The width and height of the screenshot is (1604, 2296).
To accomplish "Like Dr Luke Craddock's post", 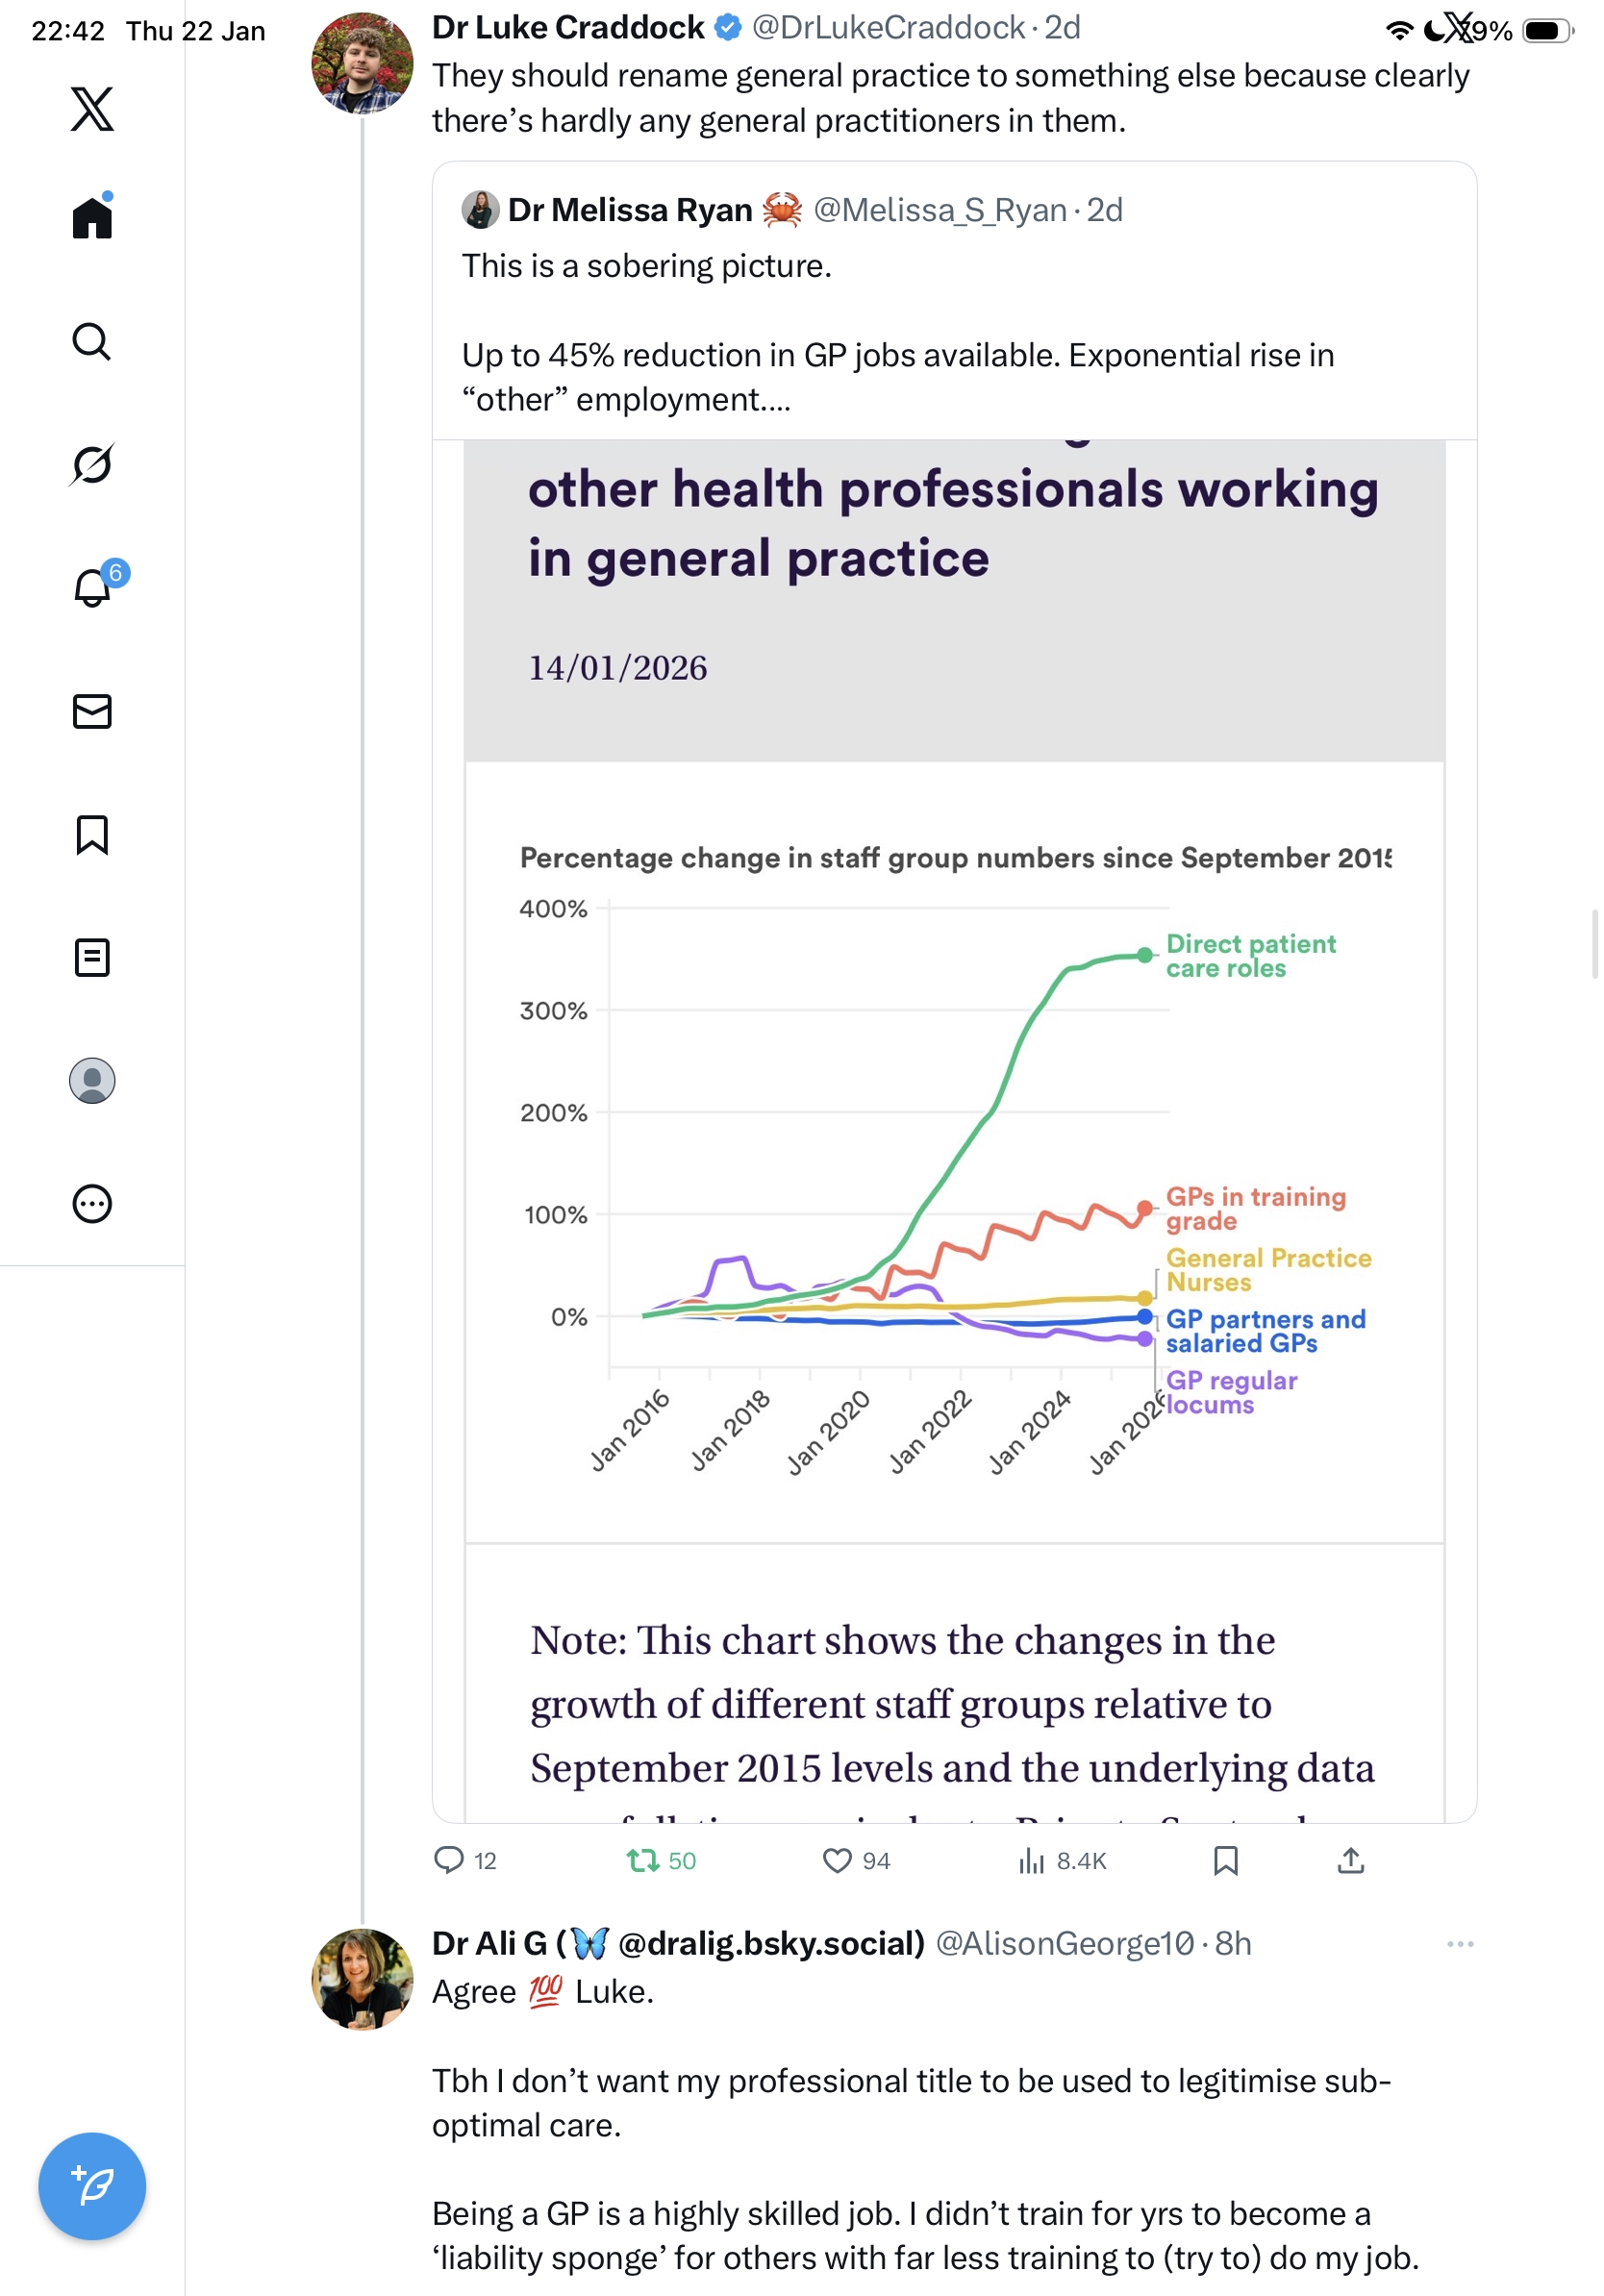I will pyautogui.click(x=837, y=1860).
